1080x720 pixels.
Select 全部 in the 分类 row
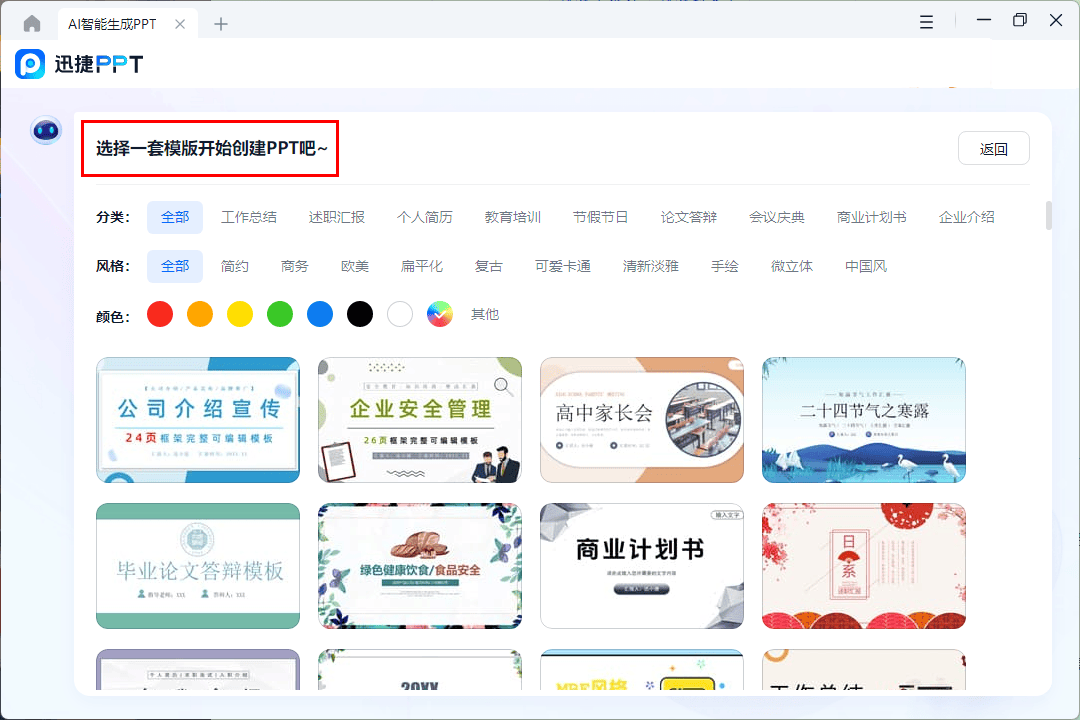[175, 218]
